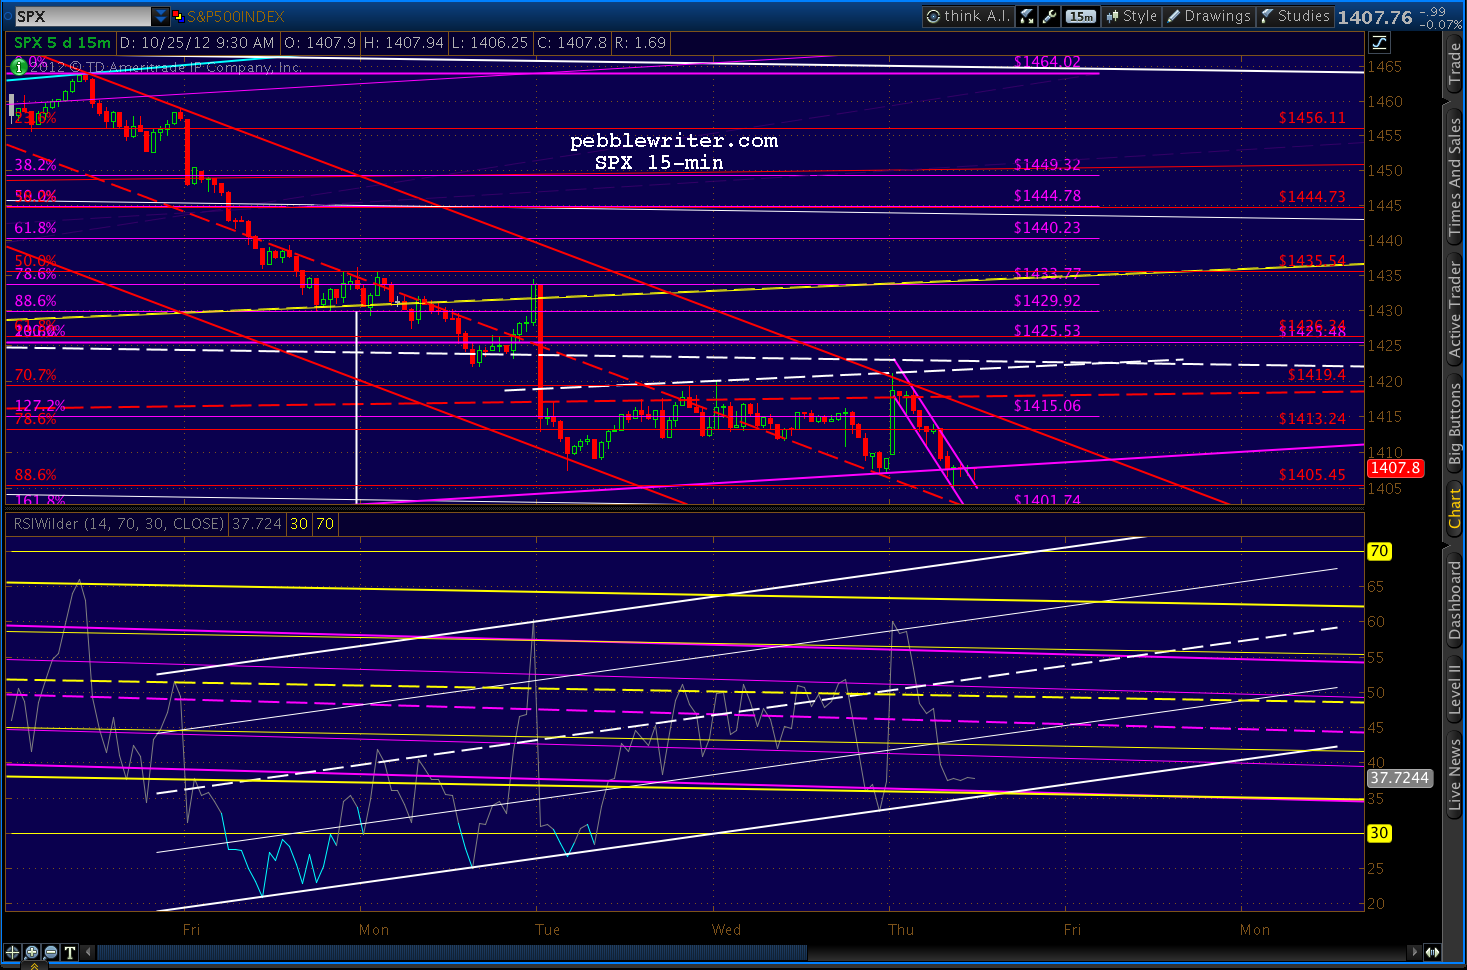Select the crosshair pan tool
The image size is (1467, 970).
pyautogui.click(x=12, y=952)
